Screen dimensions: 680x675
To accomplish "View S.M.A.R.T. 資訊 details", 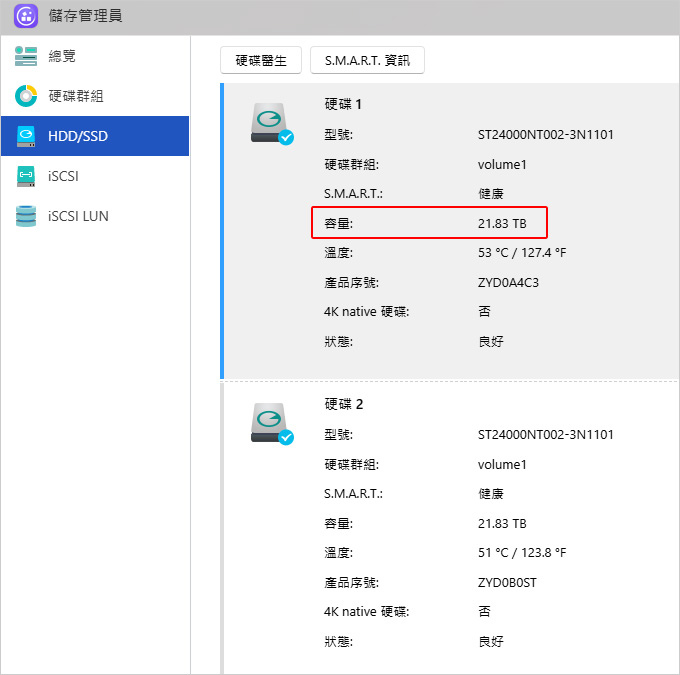I will (367, 60).
